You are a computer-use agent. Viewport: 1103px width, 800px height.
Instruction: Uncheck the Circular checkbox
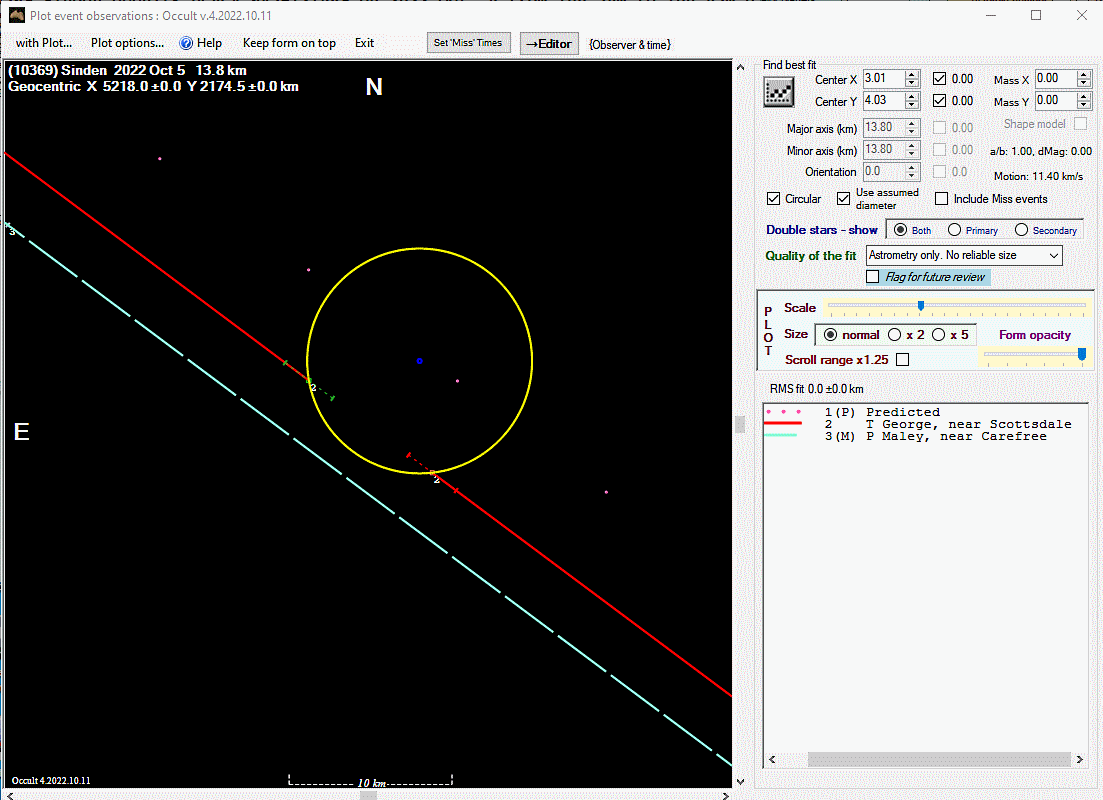[774, 198]
